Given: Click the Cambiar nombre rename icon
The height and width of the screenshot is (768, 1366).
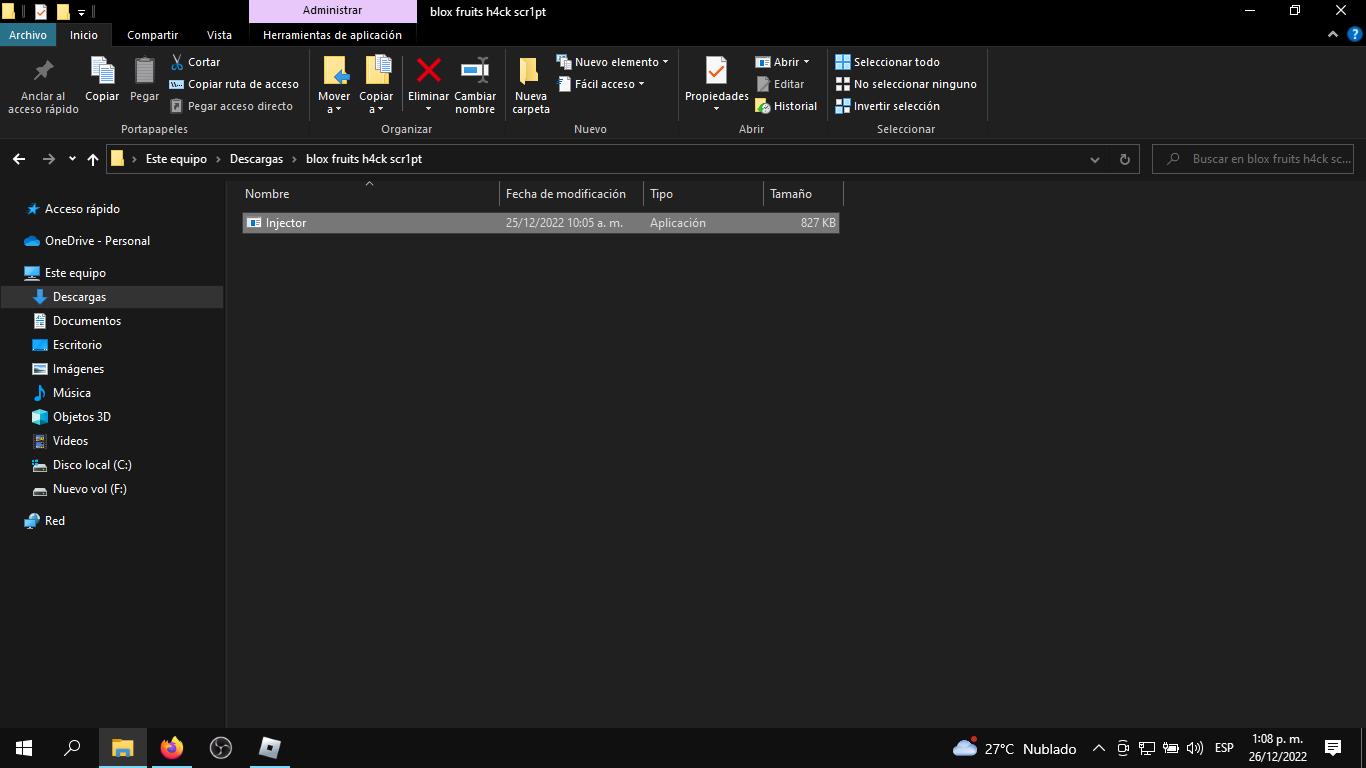Looking at the screenshot, I should pyautogui.click(x=474, y=71).
